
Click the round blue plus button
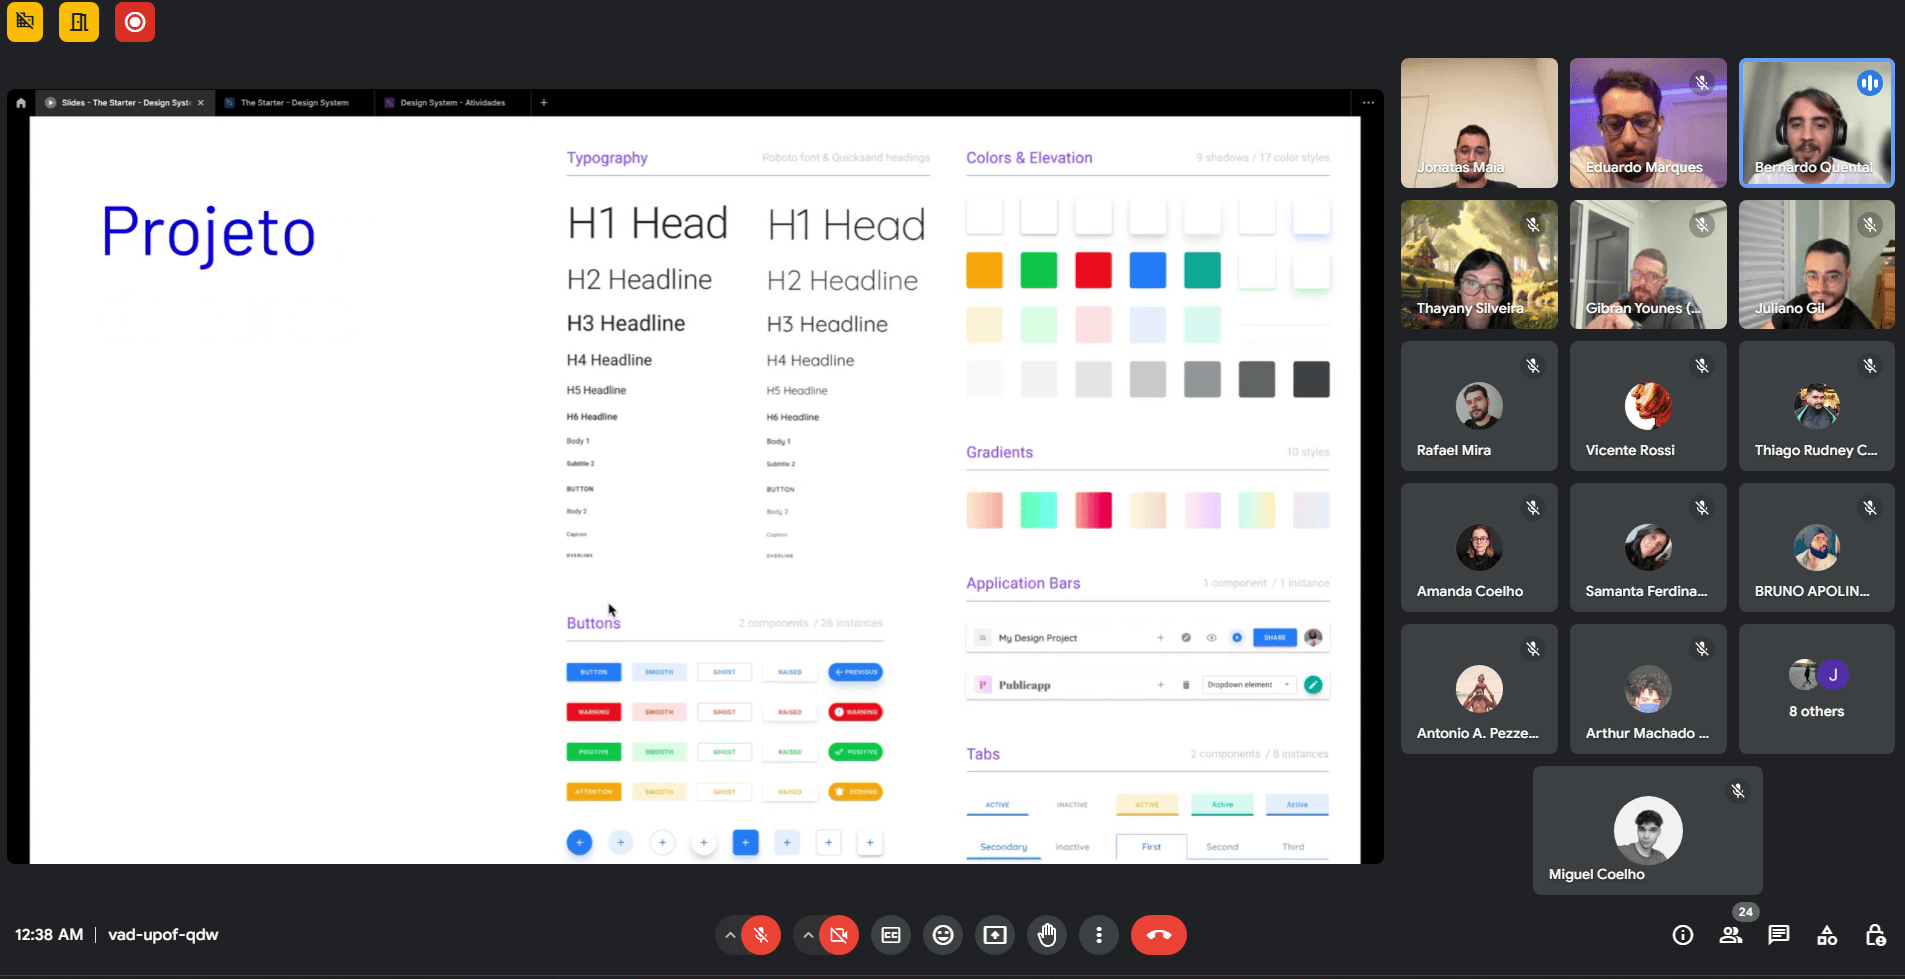tap(579, 843)
